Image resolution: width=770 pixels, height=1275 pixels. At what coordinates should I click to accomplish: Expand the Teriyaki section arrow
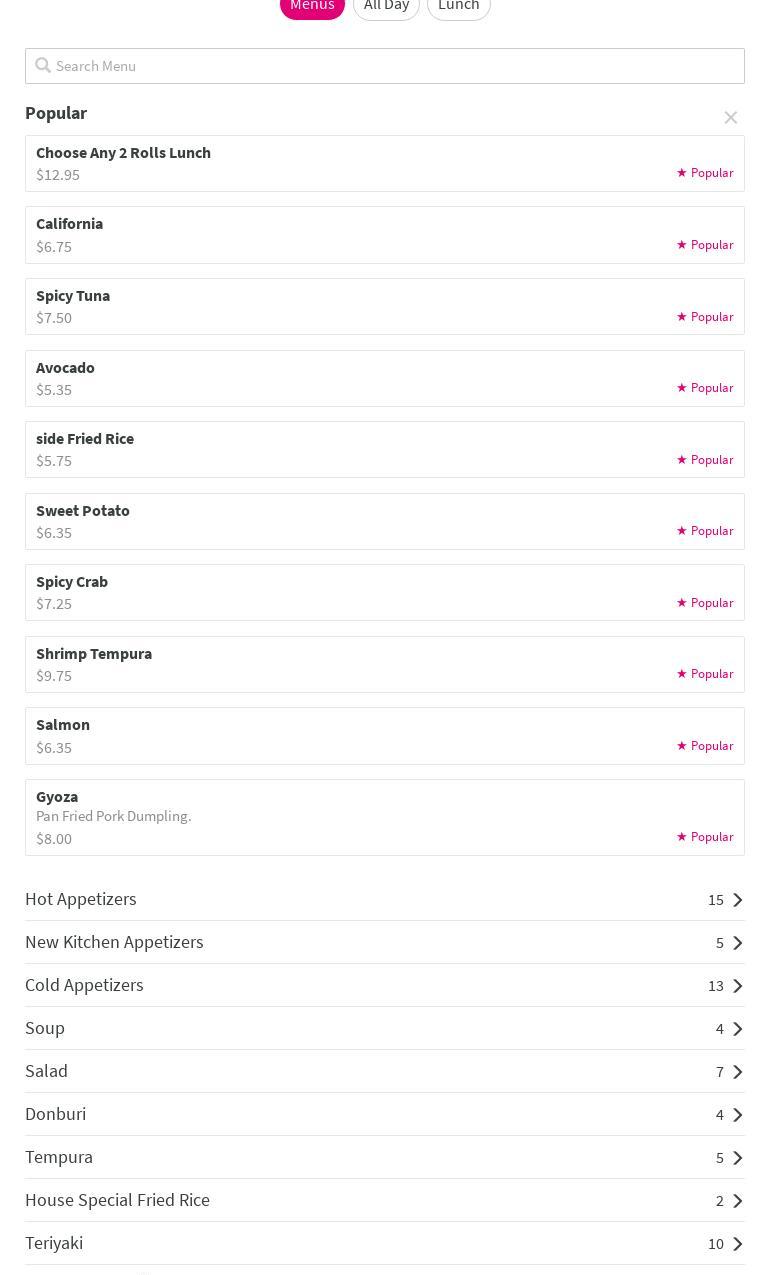738,1244
